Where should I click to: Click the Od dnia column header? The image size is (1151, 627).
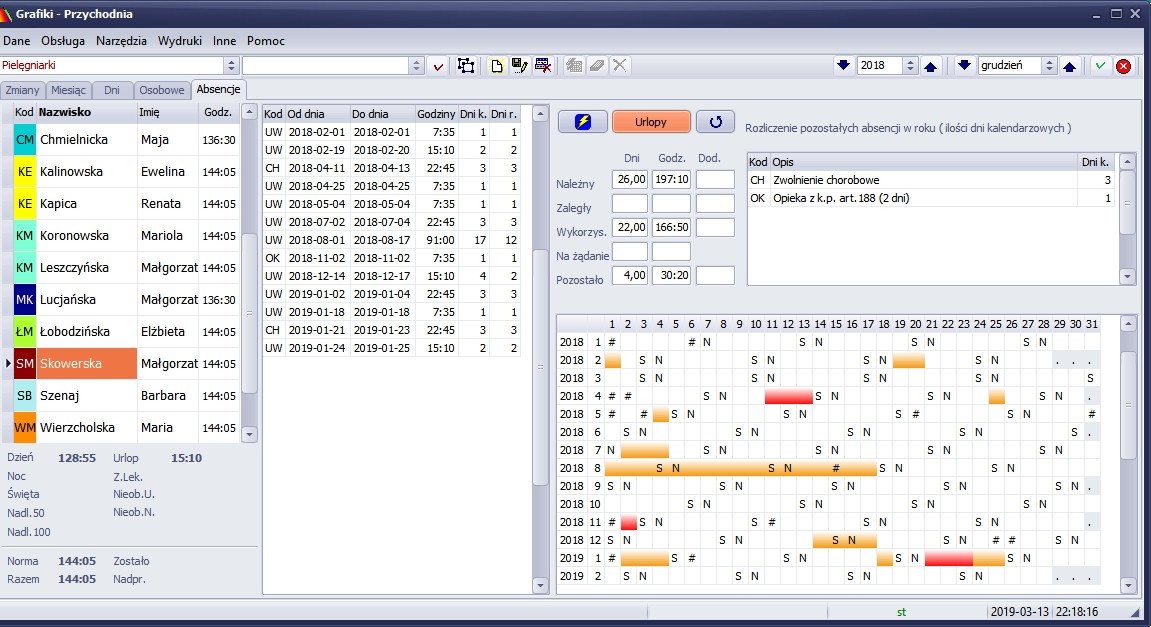[x=316, y=114]
